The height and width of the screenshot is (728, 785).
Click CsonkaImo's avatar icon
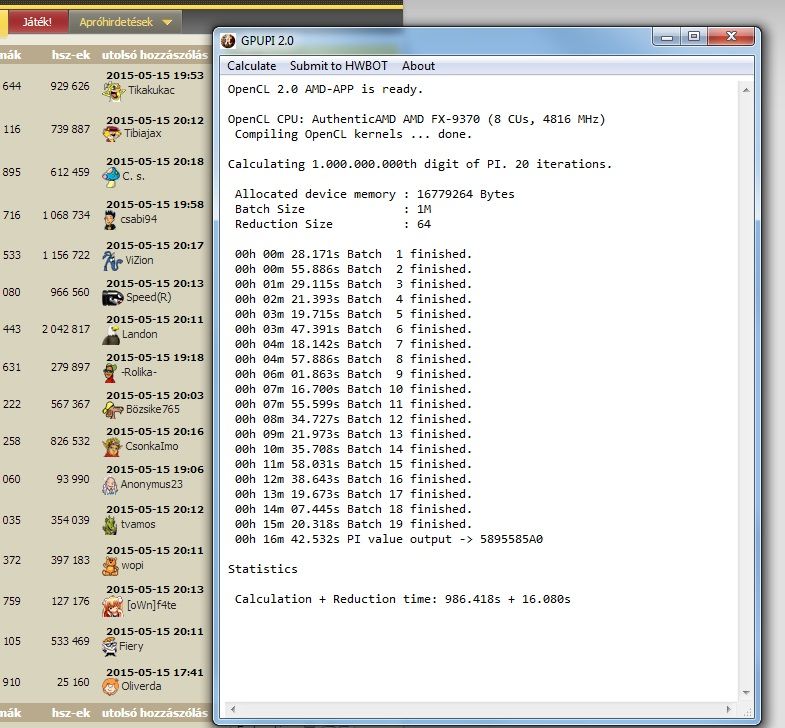pyautogui.click(x=112, y=447)
